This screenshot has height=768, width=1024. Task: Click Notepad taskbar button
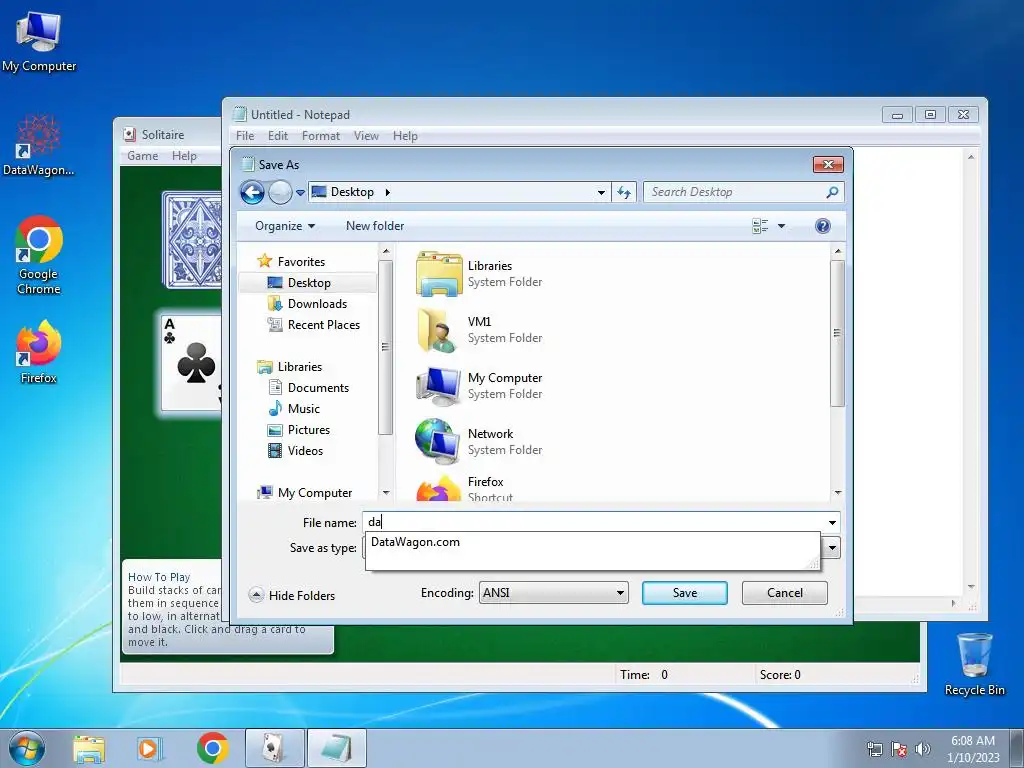point(336,748)
